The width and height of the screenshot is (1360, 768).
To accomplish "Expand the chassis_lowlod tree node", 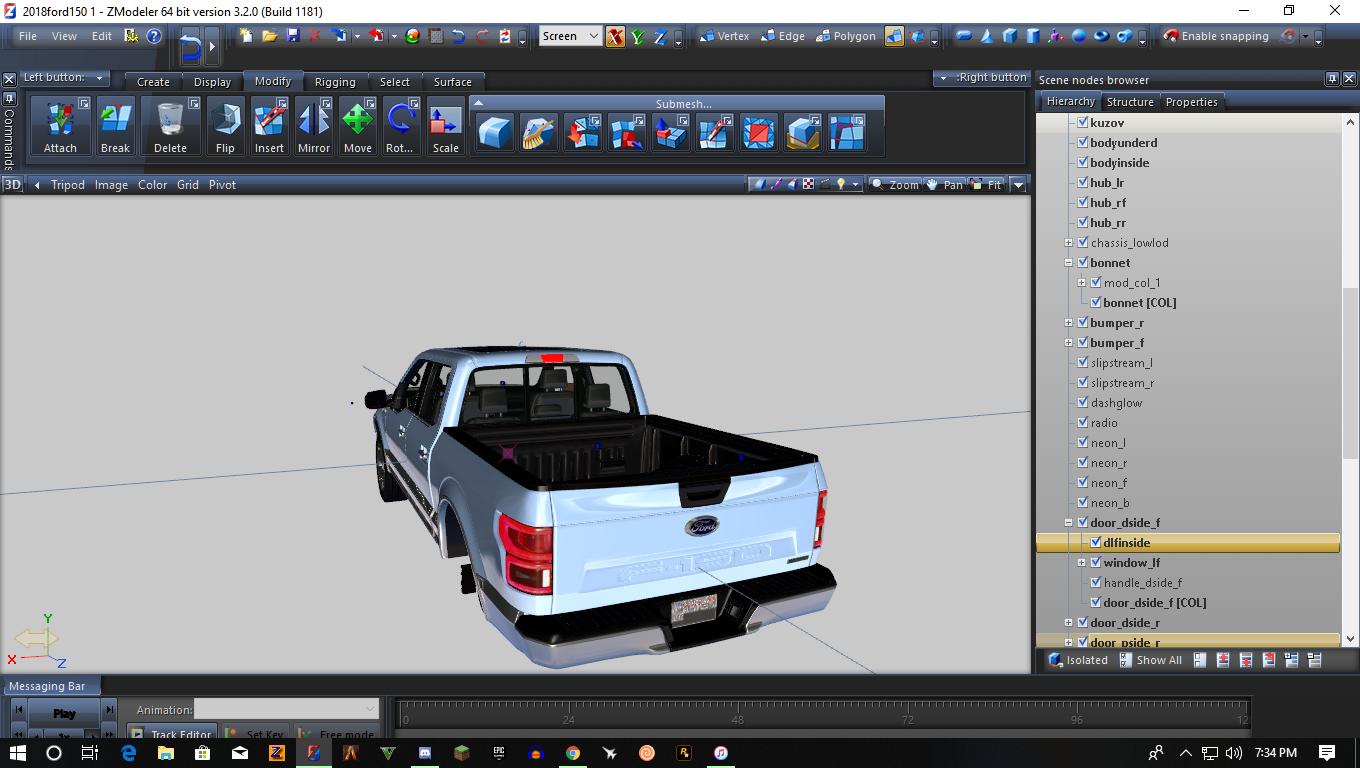I will coord(1069,243).
